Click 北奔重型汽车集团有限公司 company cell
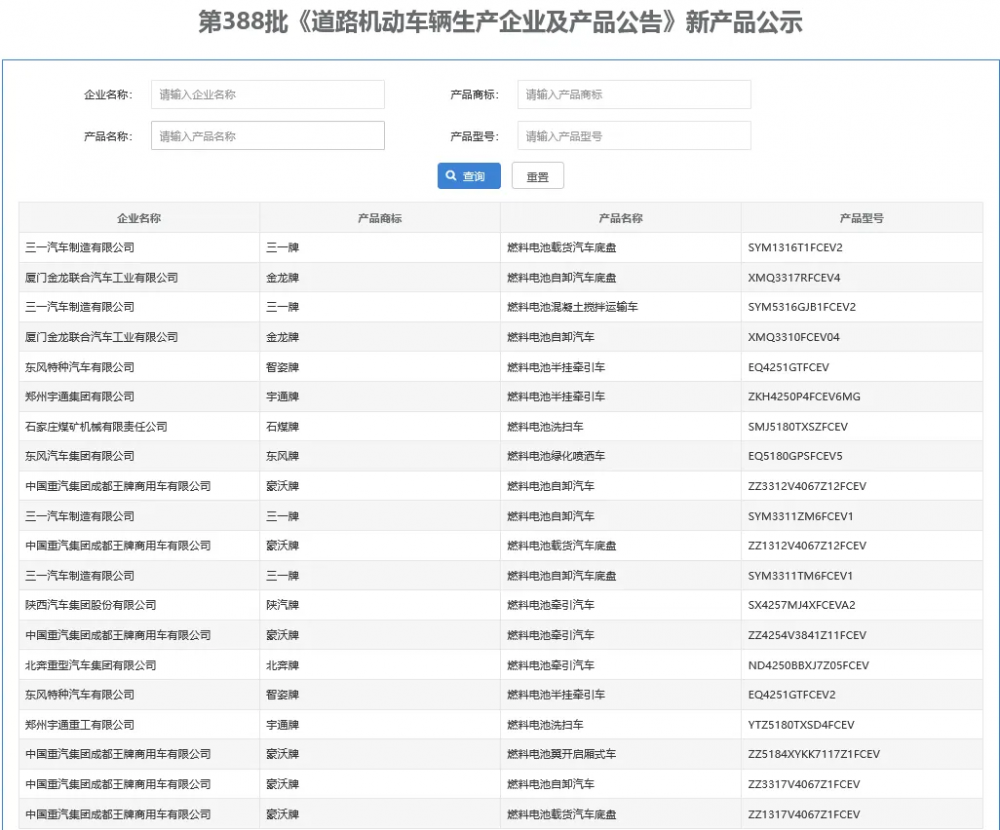Screen dimensions: 1000x830 coord(139,665)
